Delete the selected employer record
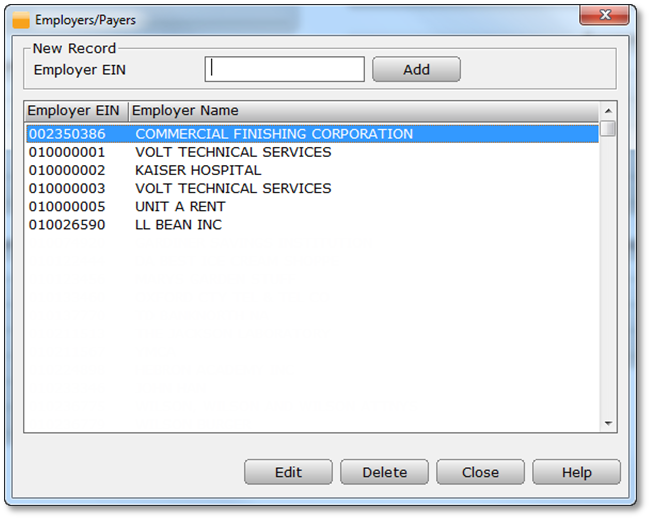The image size is (650, 519). (x=384, y=472)
